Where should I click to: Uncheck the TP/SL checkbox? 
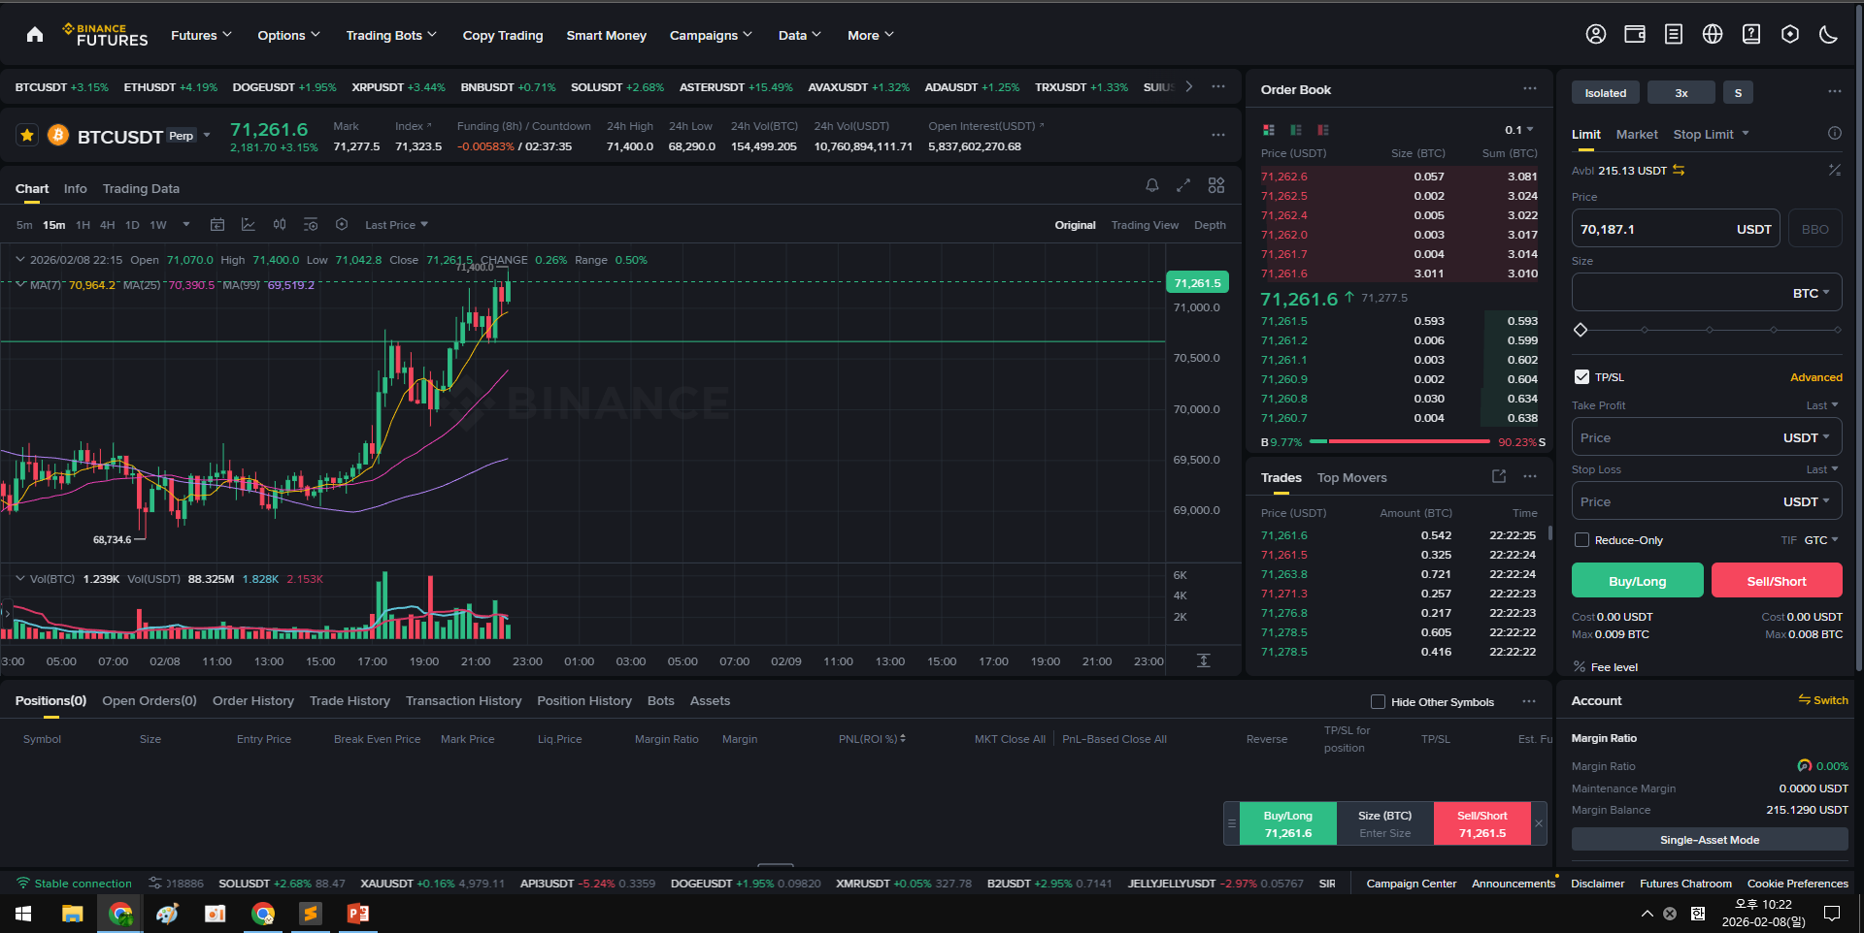click(x=1582, y=377)
